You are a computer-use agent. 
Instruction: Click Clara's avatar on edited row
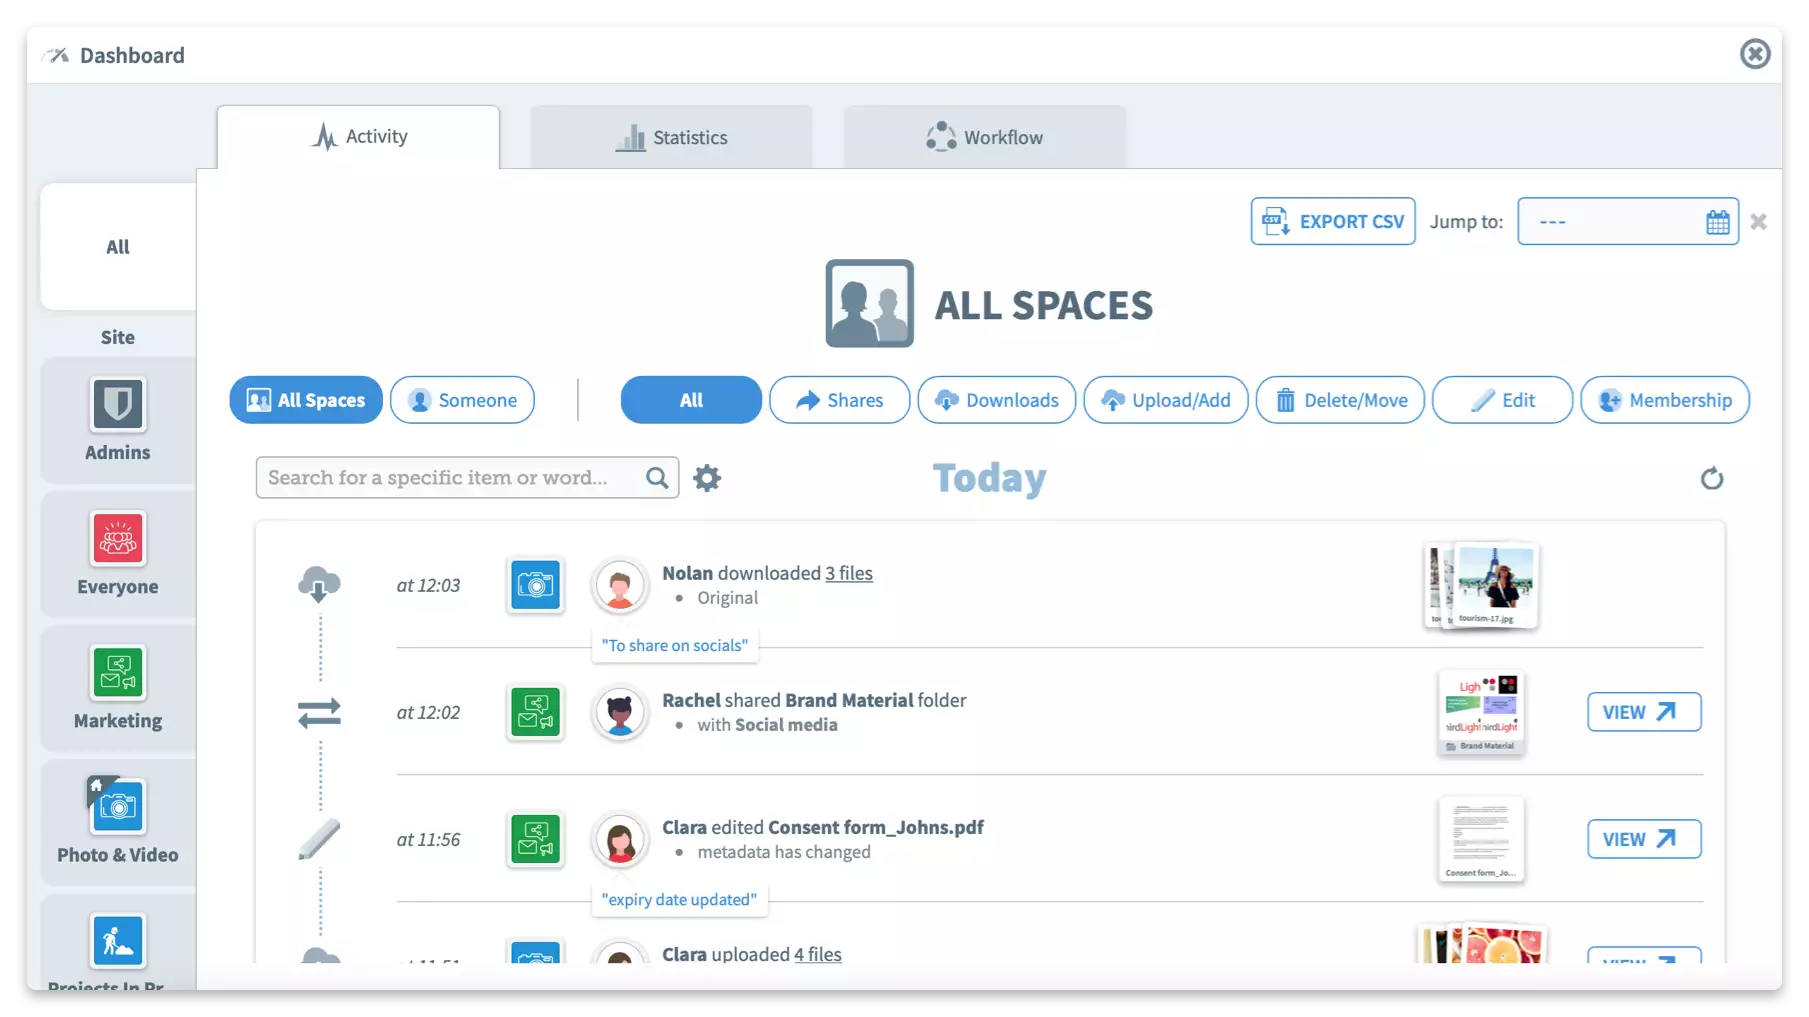click(x=619, y=839)
